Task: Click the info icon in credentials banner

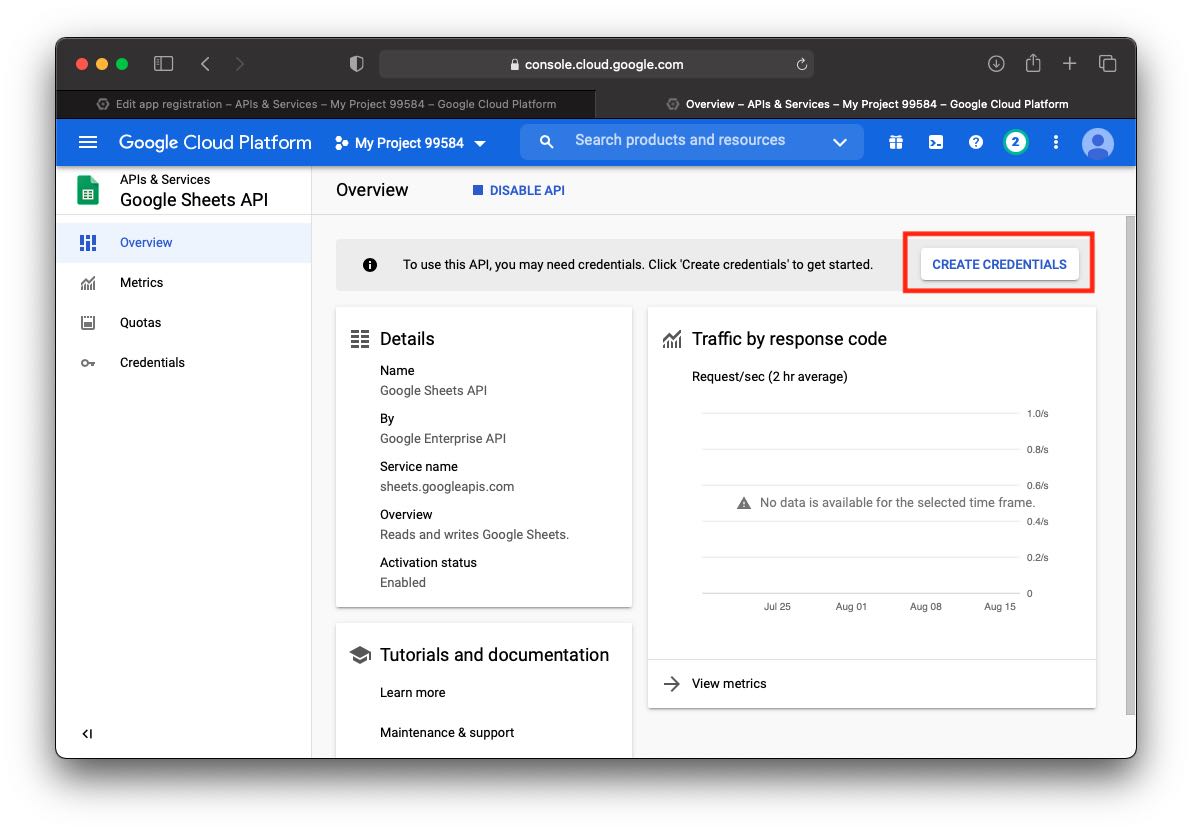Action: point(369,265)
